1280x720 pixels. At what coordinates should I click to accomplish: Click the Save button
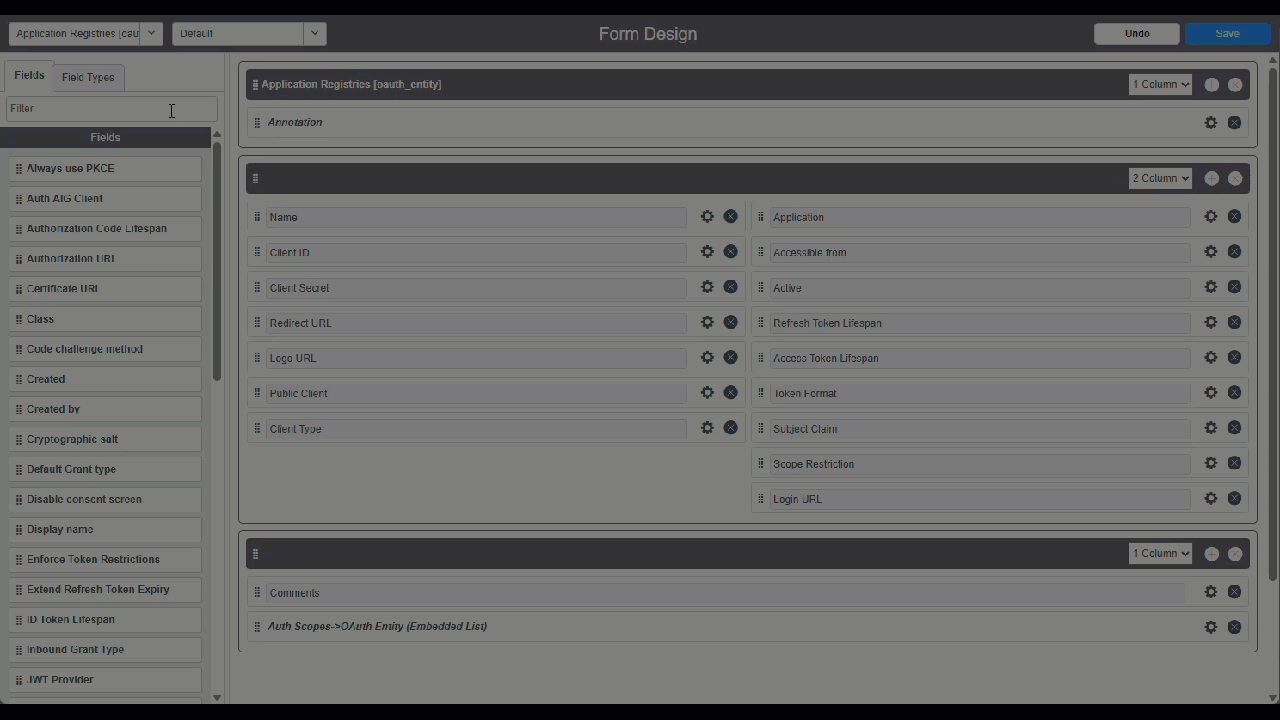1227,33
